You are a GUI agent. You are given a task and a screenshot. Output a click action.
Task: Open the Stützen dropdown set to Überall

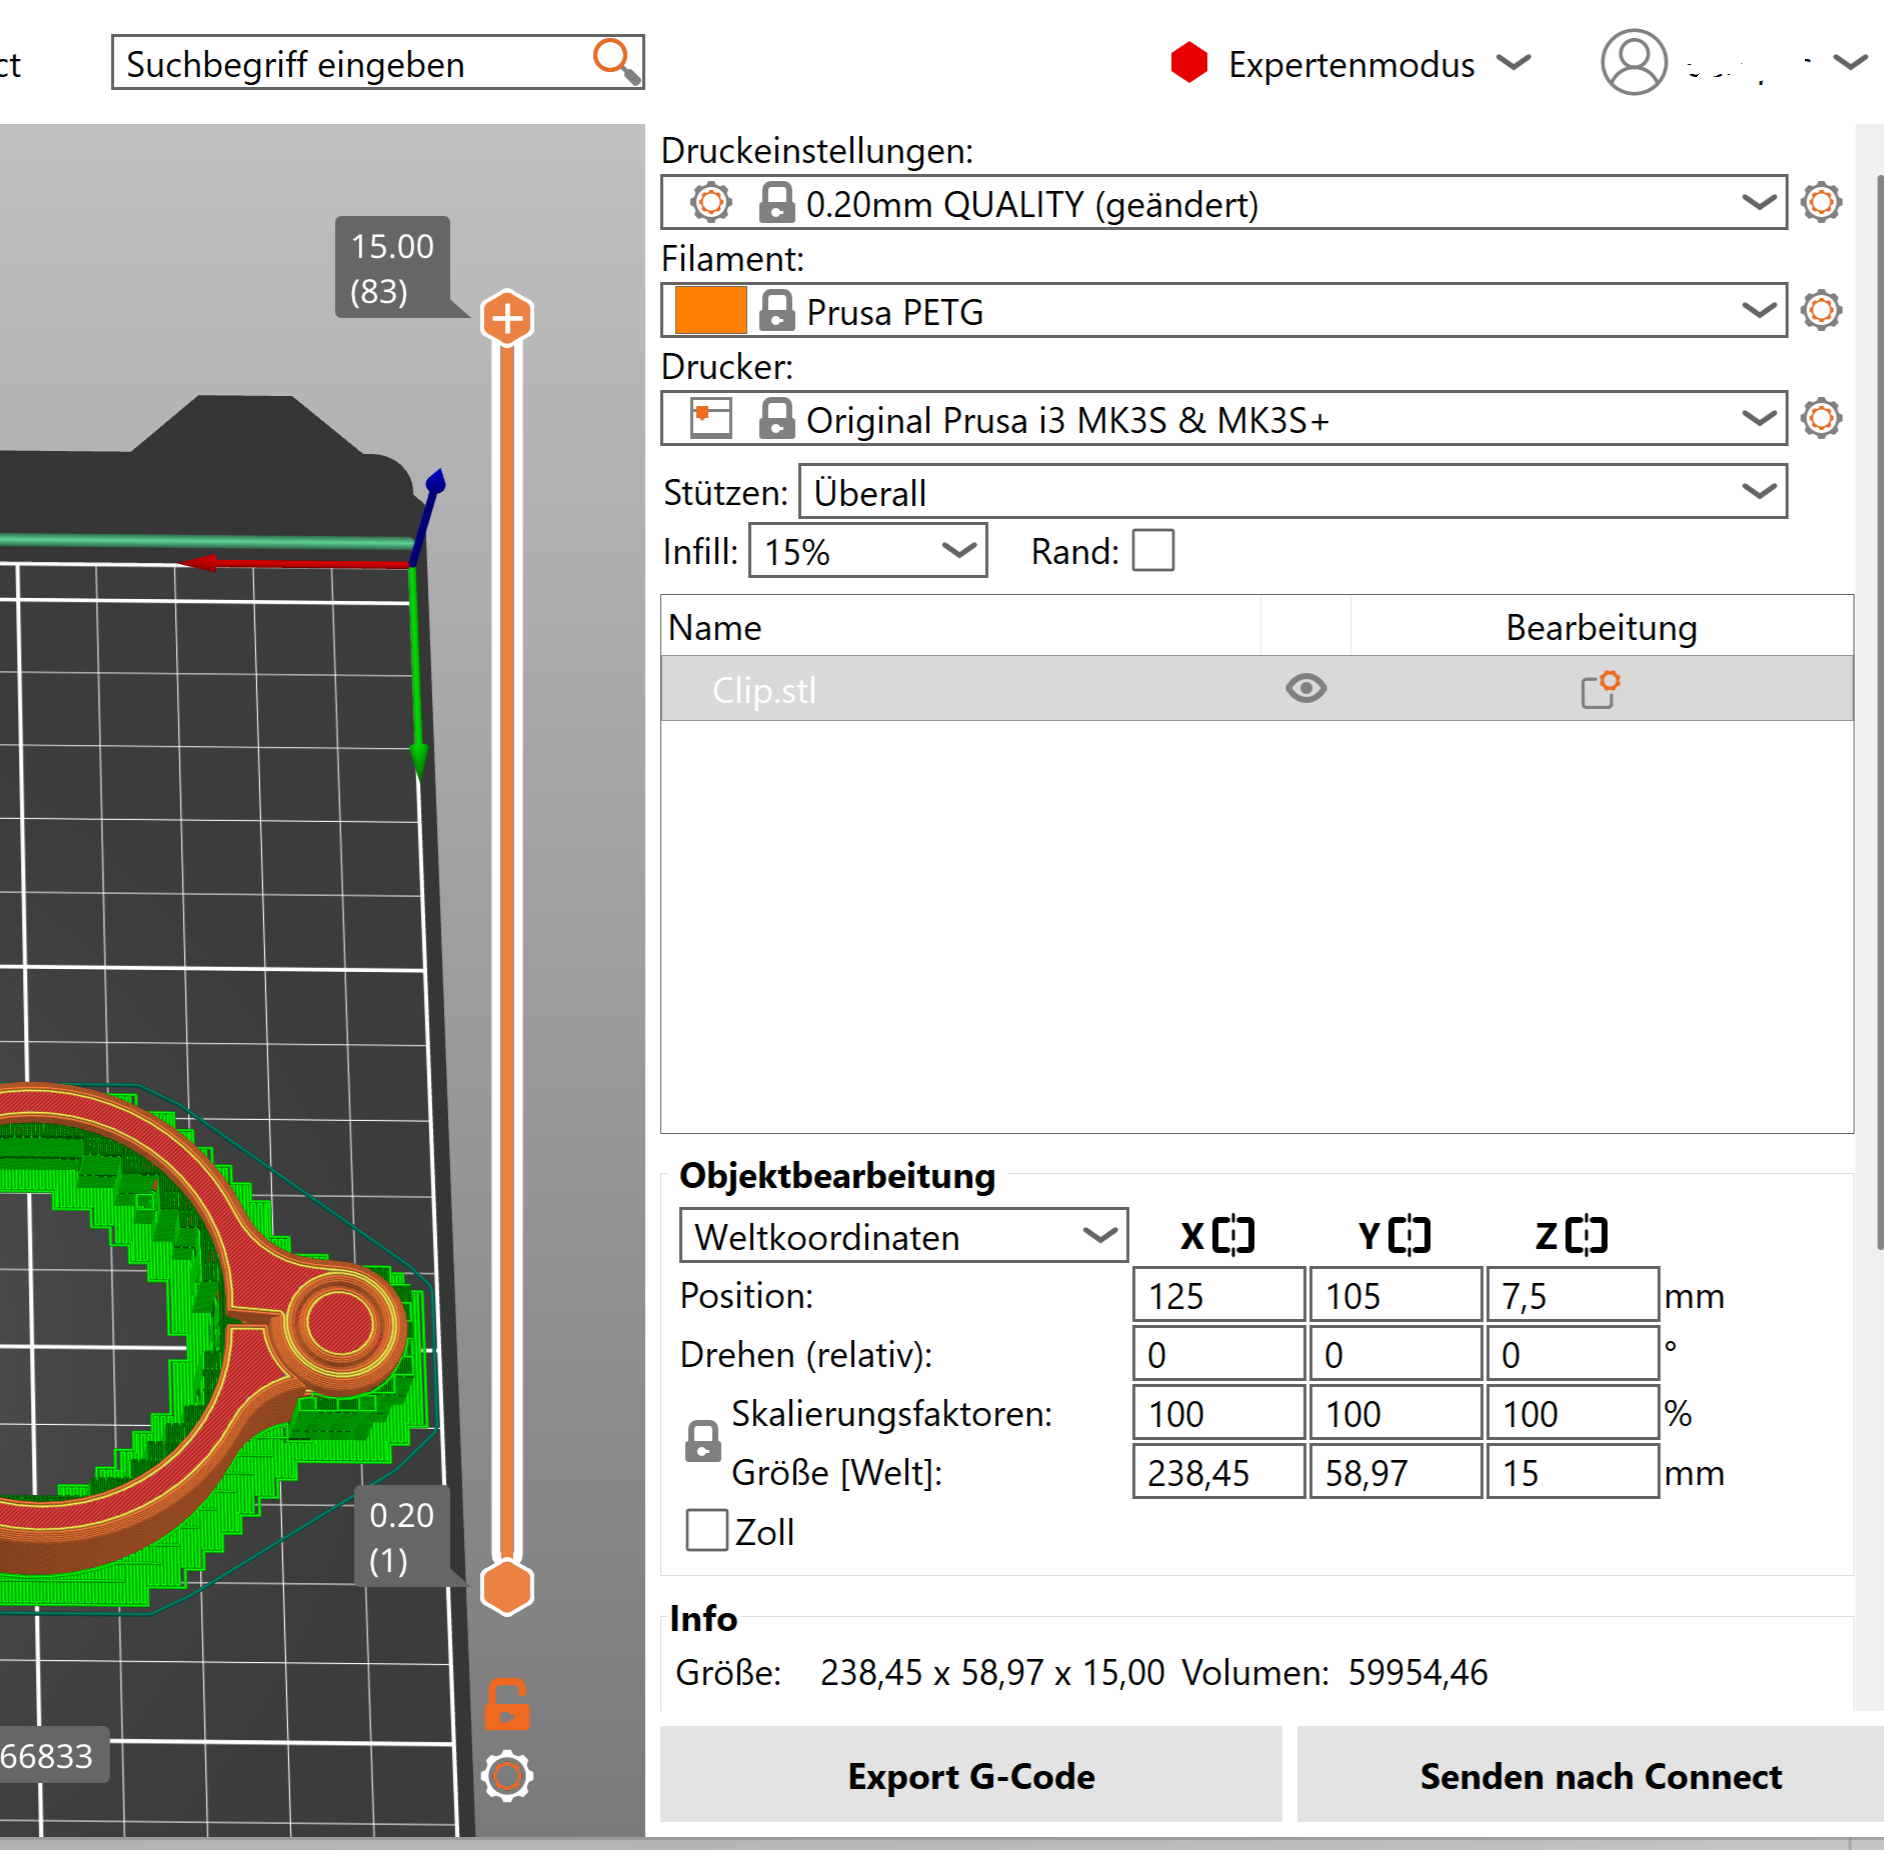pyautogui.click(x=1292, y=491)
